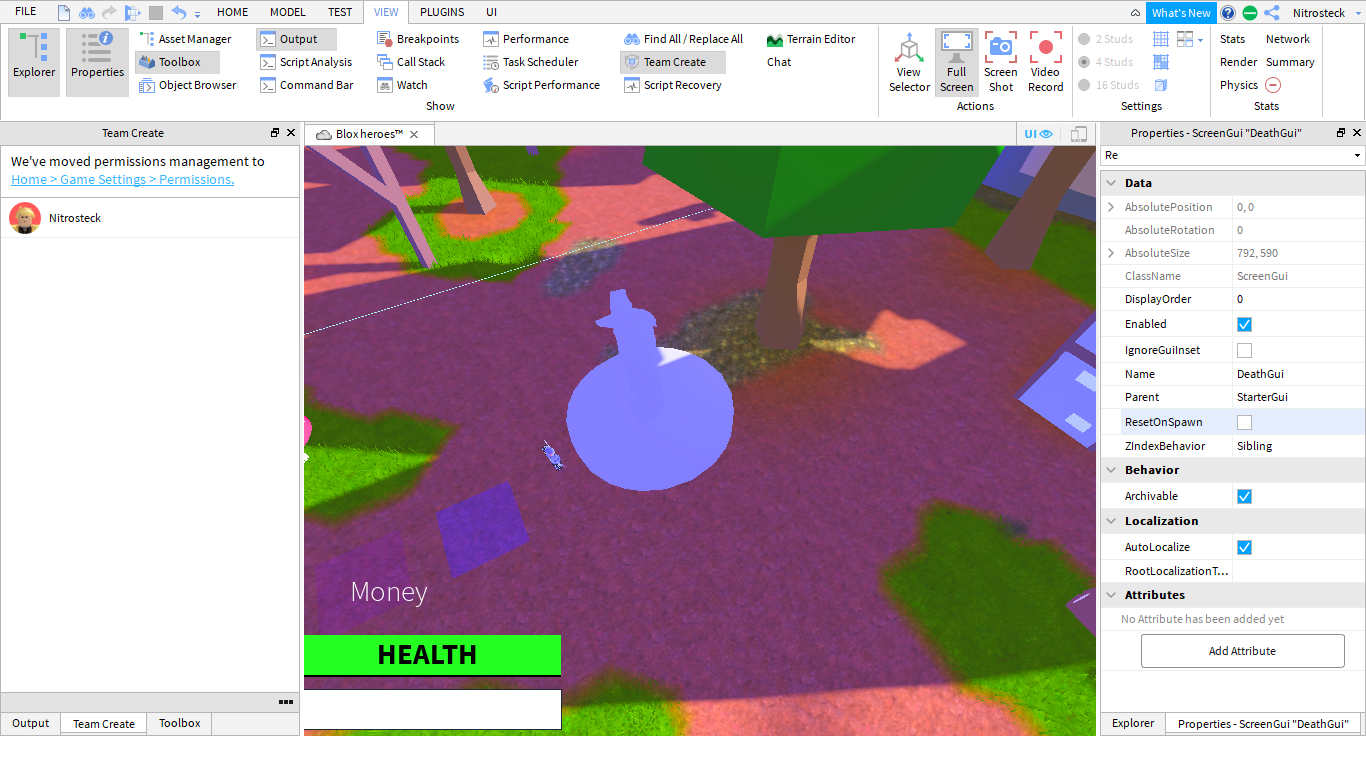Check the ResetOnSpawn checkbox

[x=1244, y=422]
